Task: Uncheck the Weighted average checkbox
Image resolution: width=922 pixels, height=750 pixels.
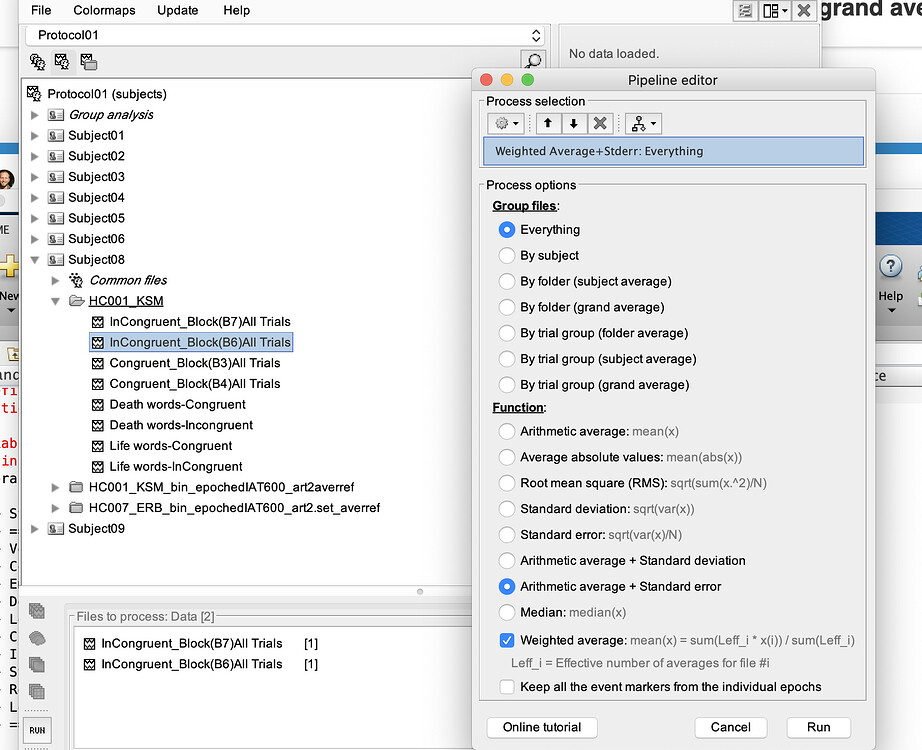Action: 506,640
